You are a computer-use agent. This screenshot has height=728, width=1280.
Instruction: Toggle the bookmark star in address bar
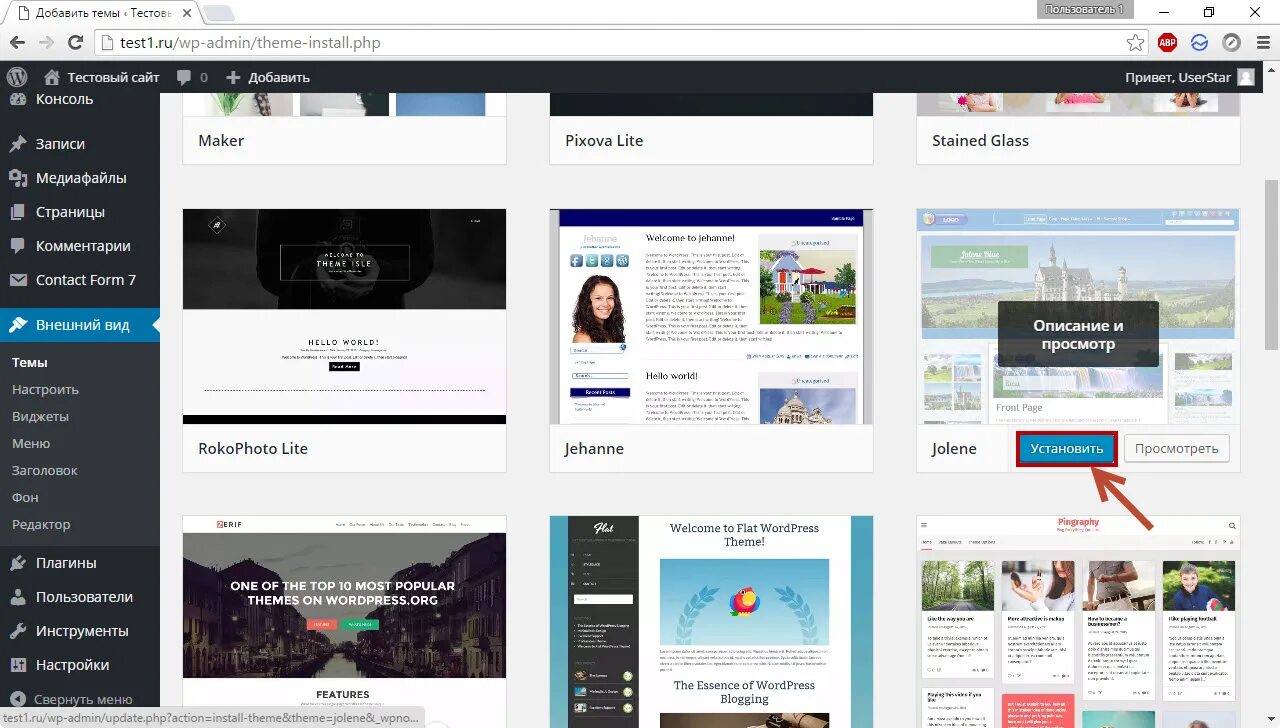click(x=1135, y=42)
